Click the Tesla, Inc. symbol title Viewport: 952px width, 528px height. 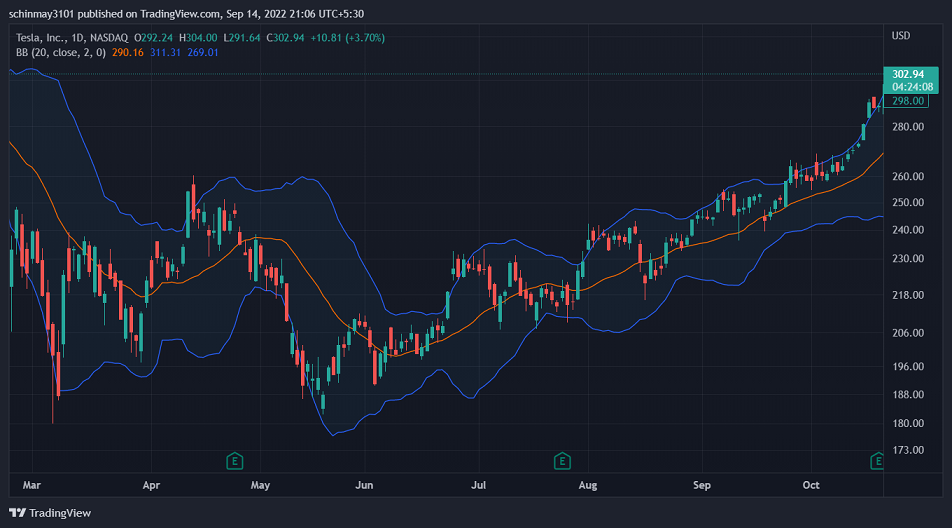coord(41,38)
